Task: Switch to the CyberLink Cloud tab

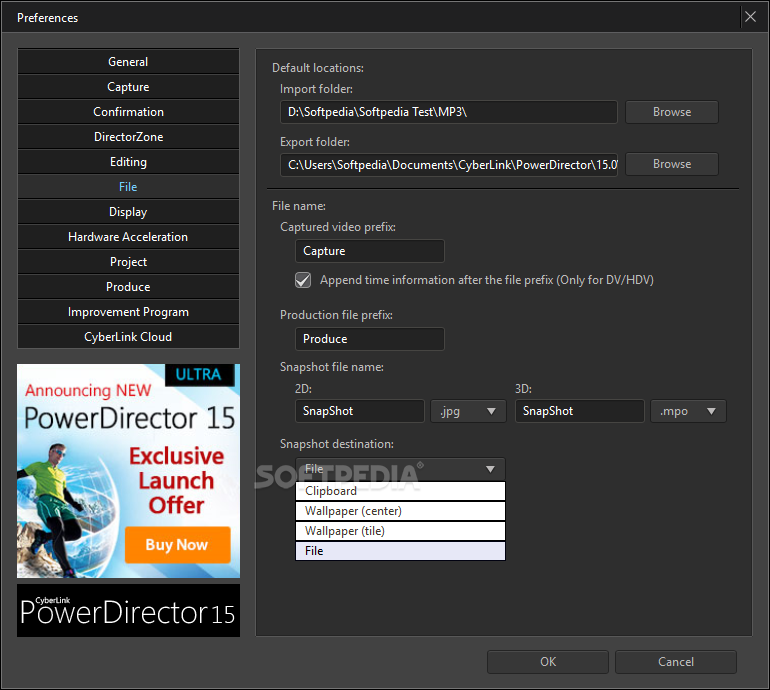Action: click(x=128, y=337)
